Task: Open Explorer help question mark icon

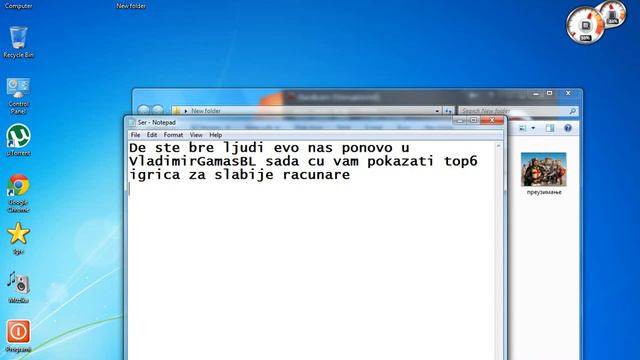Action: 568,128
